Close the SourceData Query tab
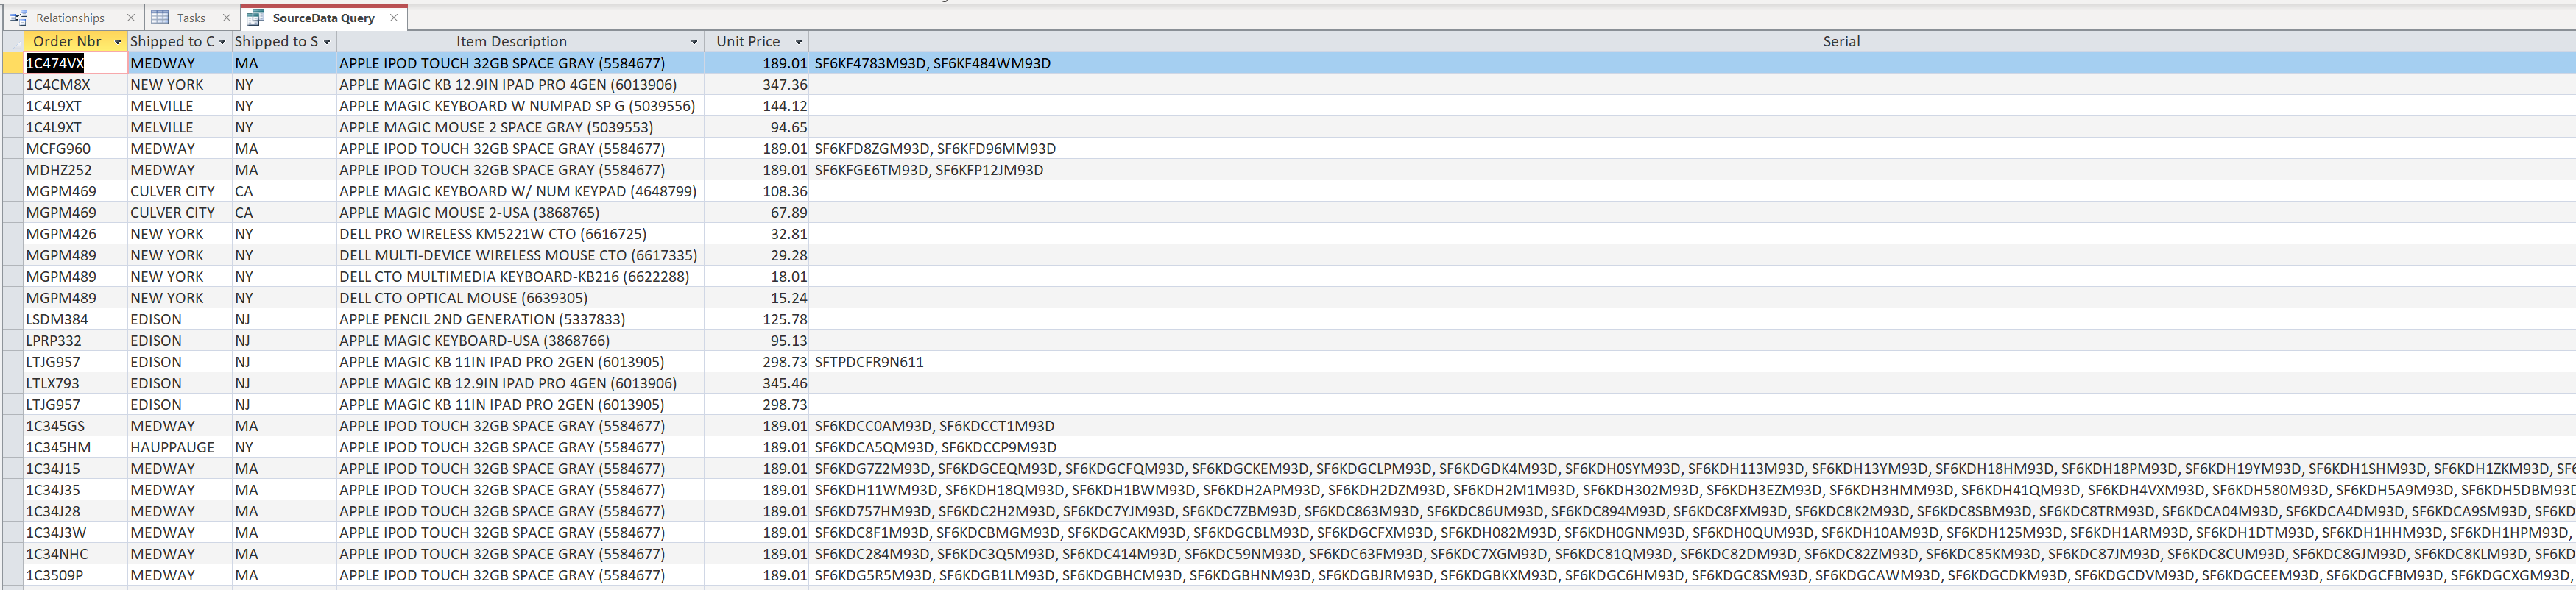The width and height of the screenshot is (2576, 590). (394, 18)
